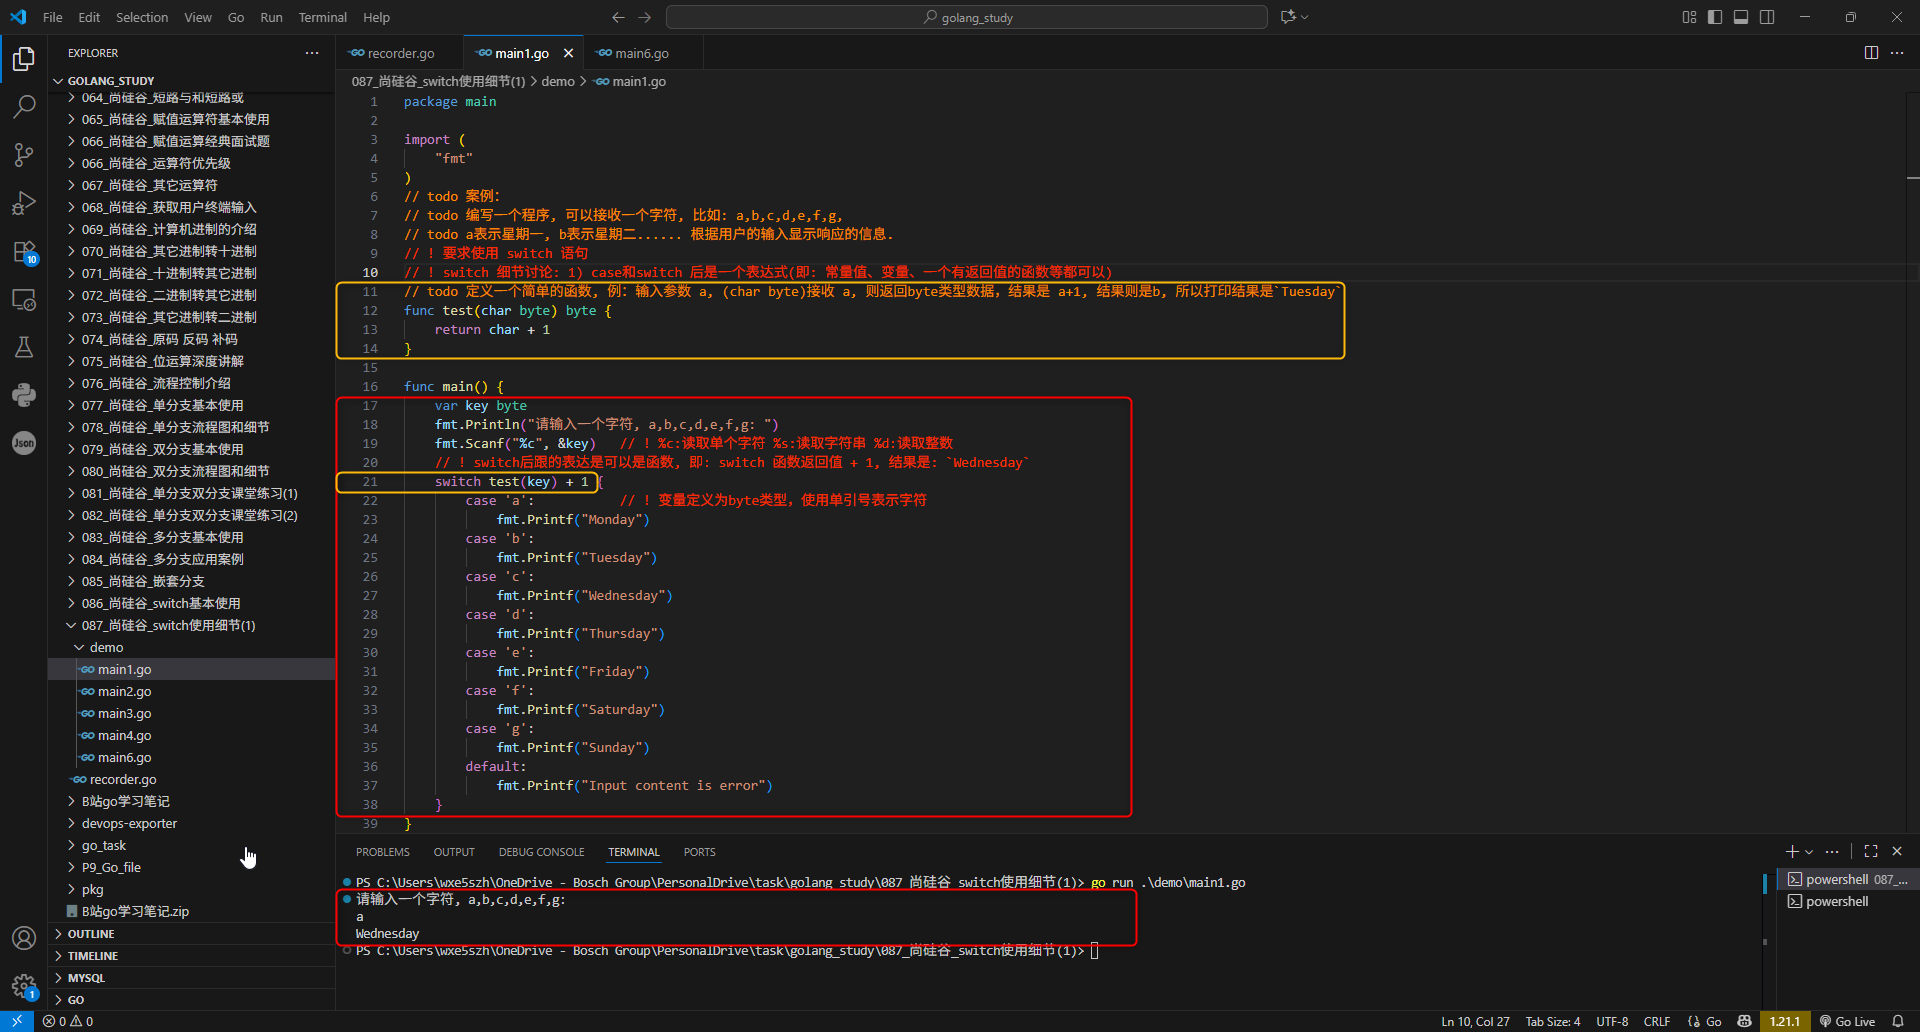Change Tab Size: 4 indentation setting

tap(1553, 1022)
